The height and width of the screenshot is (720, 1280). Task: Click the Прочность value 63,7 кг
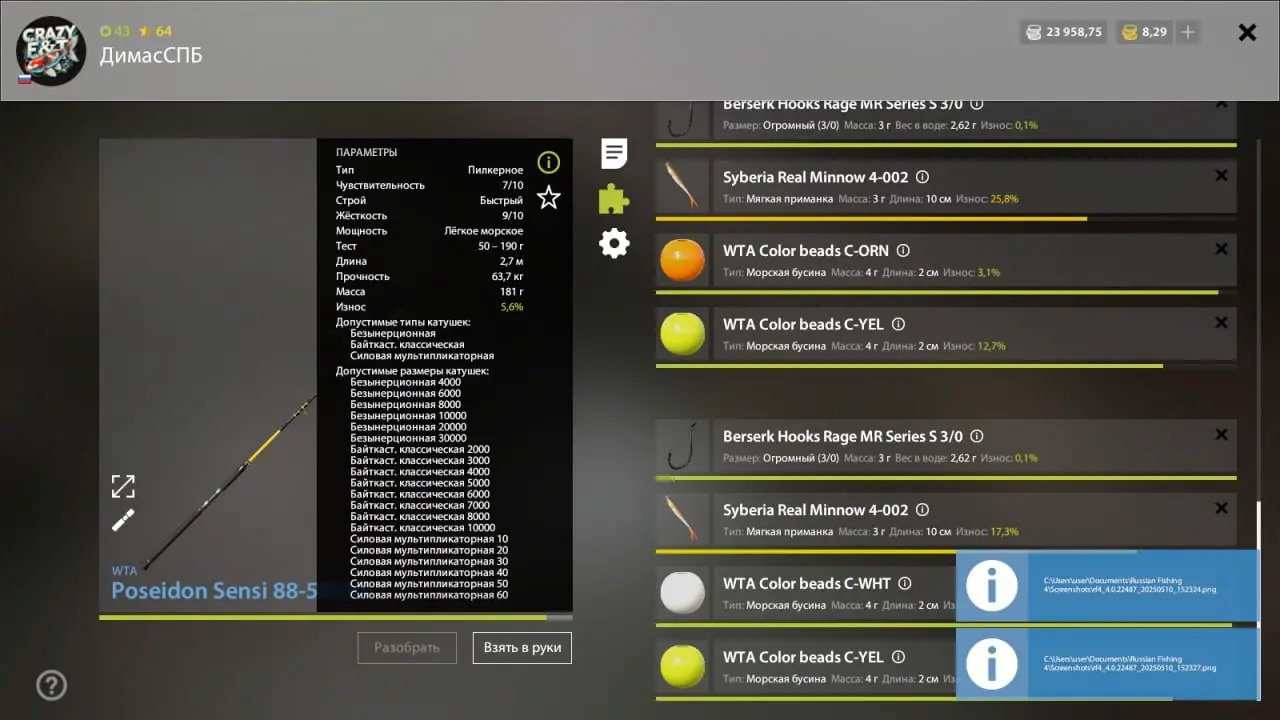pos(507,276)
